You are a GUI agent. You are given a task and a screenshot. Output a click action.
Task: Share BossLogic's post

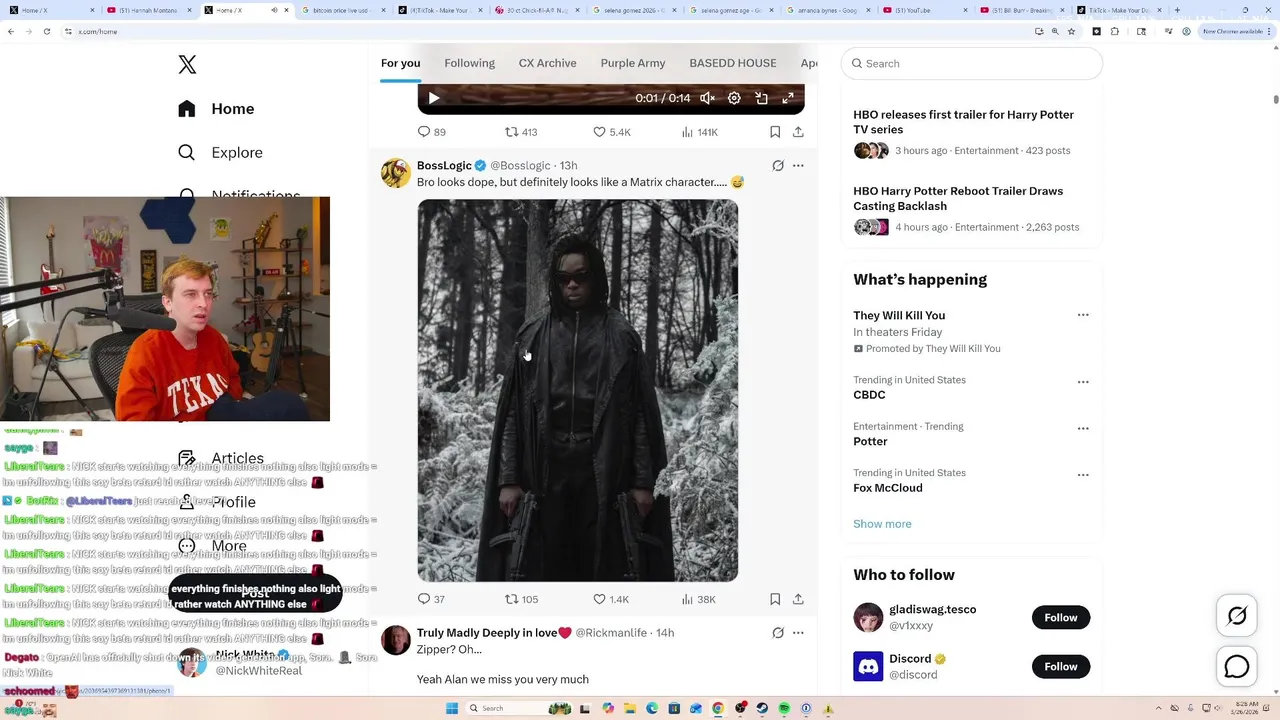798,599
